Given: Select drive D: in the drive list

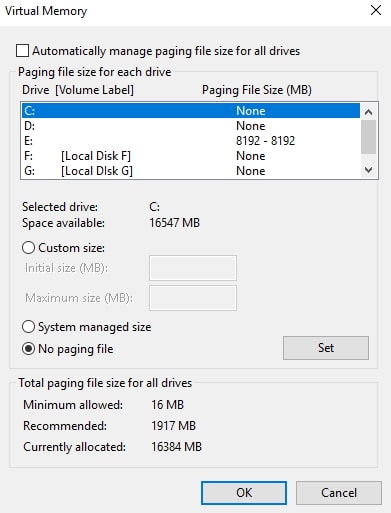Looking at the screenshot, I should [x=191, y=126].
